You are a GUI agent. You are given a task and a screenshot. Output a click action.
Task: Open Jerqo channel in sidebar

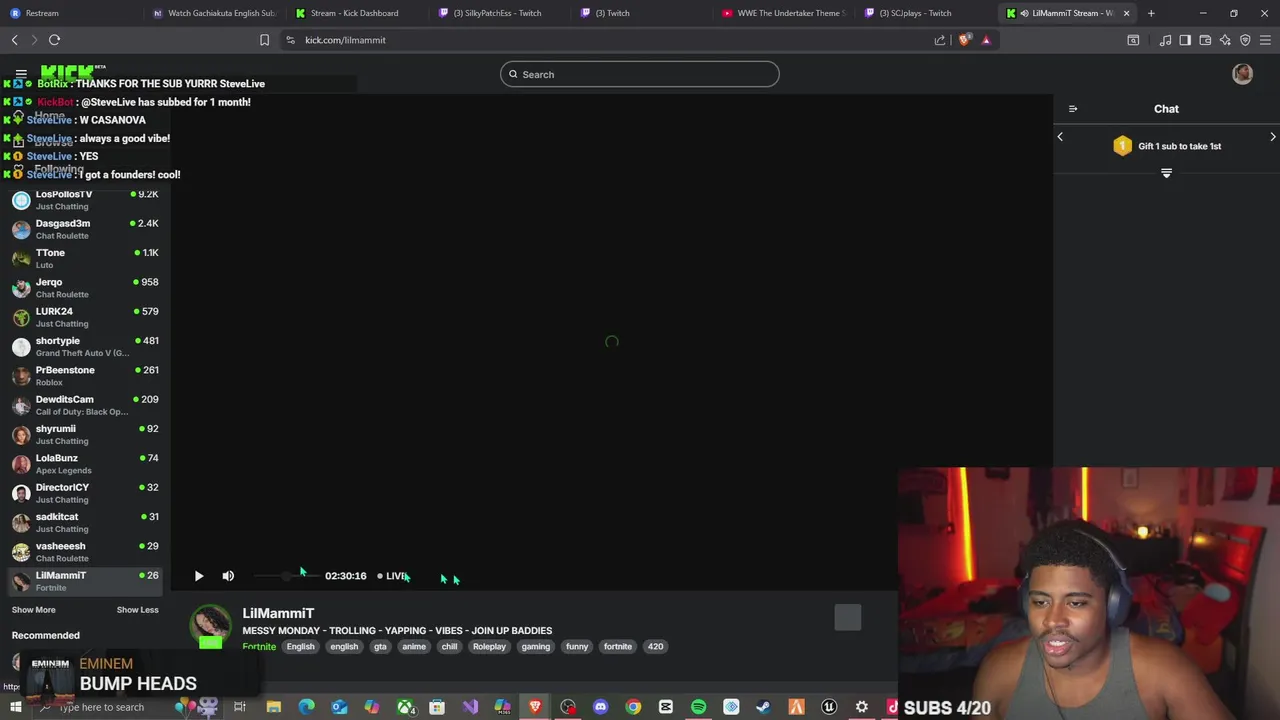85,288
